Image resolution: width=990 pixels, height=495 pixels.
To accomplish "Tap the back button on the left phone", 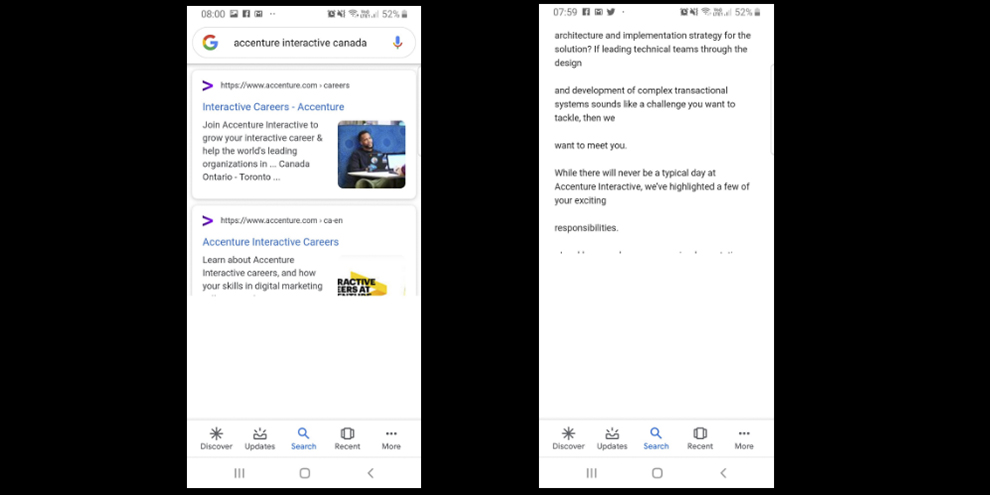I will (x=371, y=473).
